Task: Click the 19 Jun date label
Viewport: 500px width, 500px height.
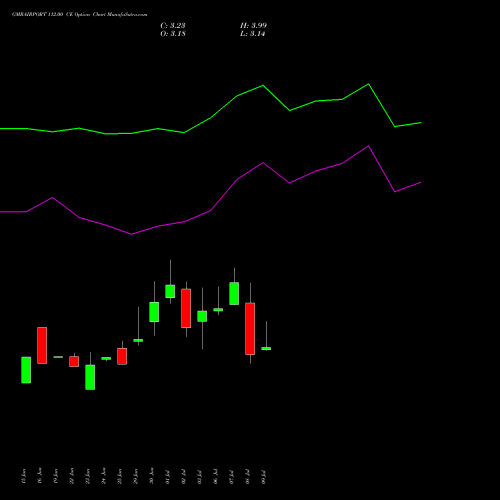Action: (x=55, y=476)
